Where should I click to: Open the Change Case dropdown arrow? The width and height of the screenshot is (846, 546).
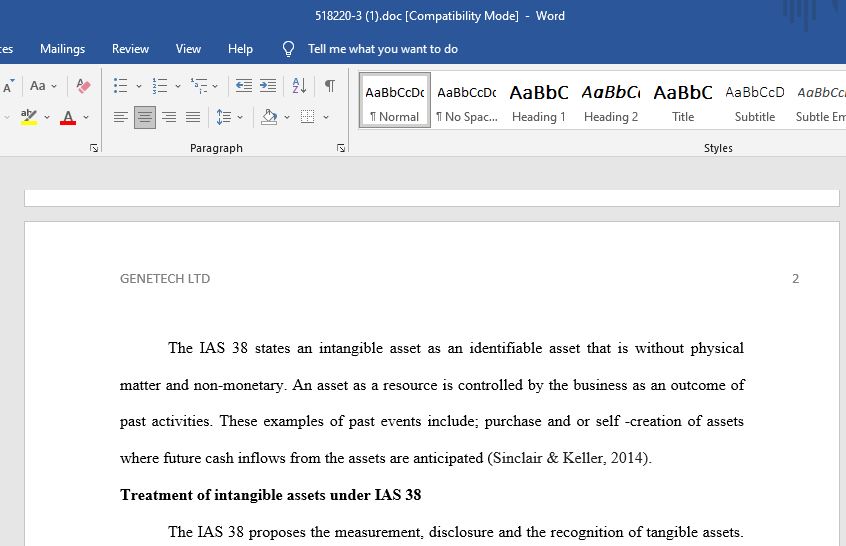pyautogui.click(x=54, y=86)
